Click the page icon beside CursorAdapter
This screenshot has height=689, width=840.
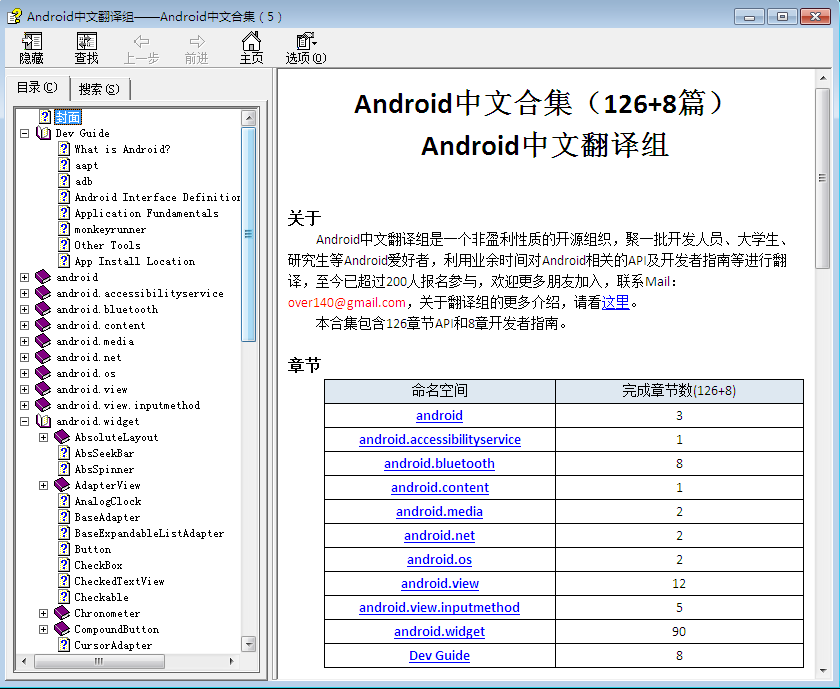point(64,645)
